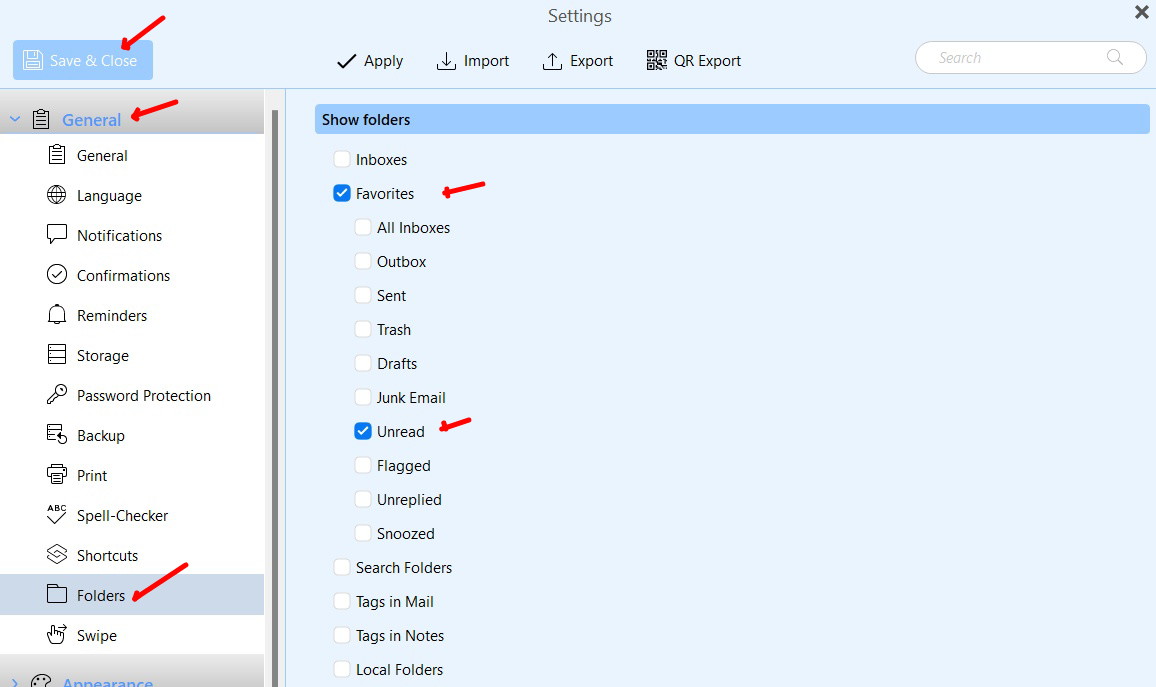Toggle the Drafts checkbox
This screenshot has height=687, width=1156.
(363, 363)
